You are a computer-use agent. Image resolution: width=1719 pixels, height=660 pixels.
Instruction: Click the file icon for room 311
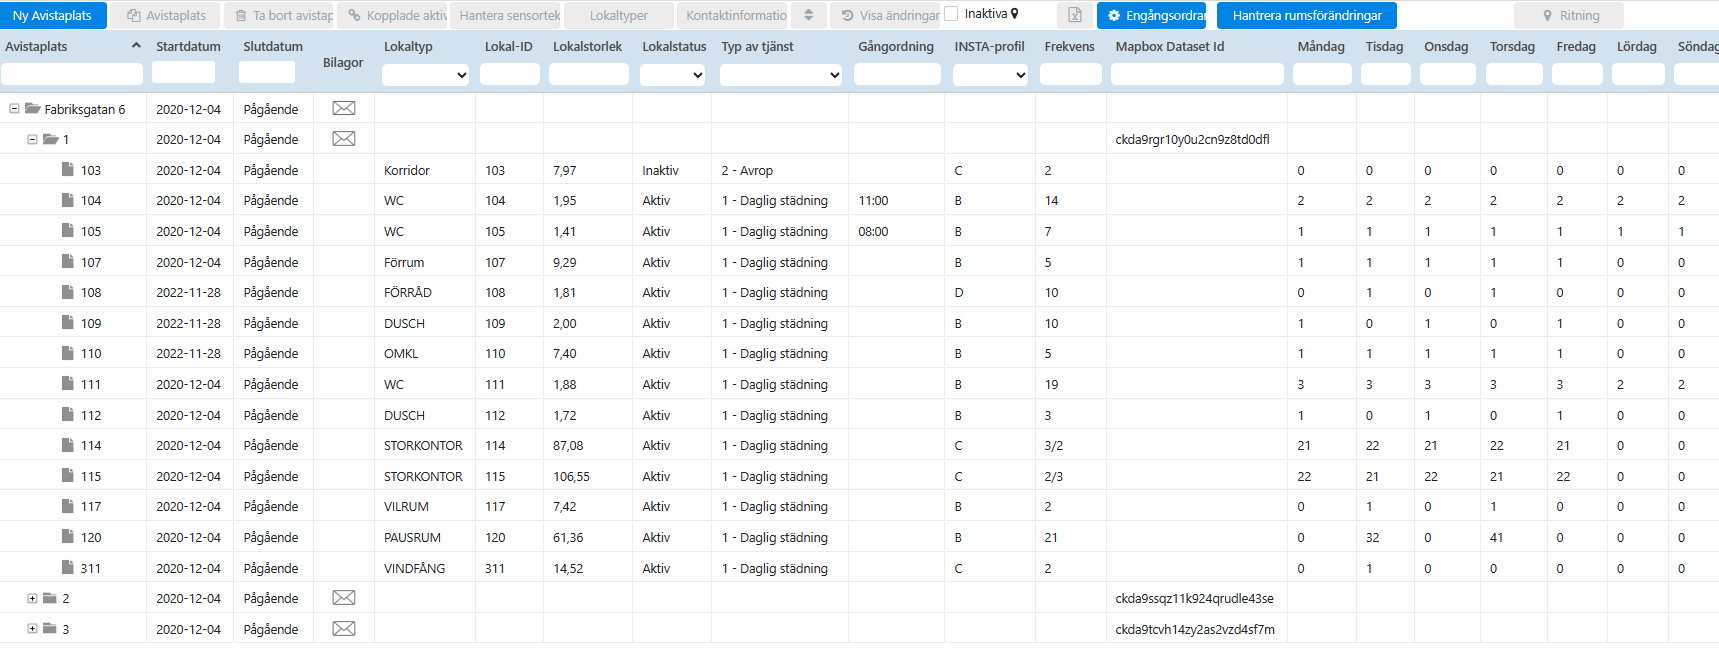point(68,567)
